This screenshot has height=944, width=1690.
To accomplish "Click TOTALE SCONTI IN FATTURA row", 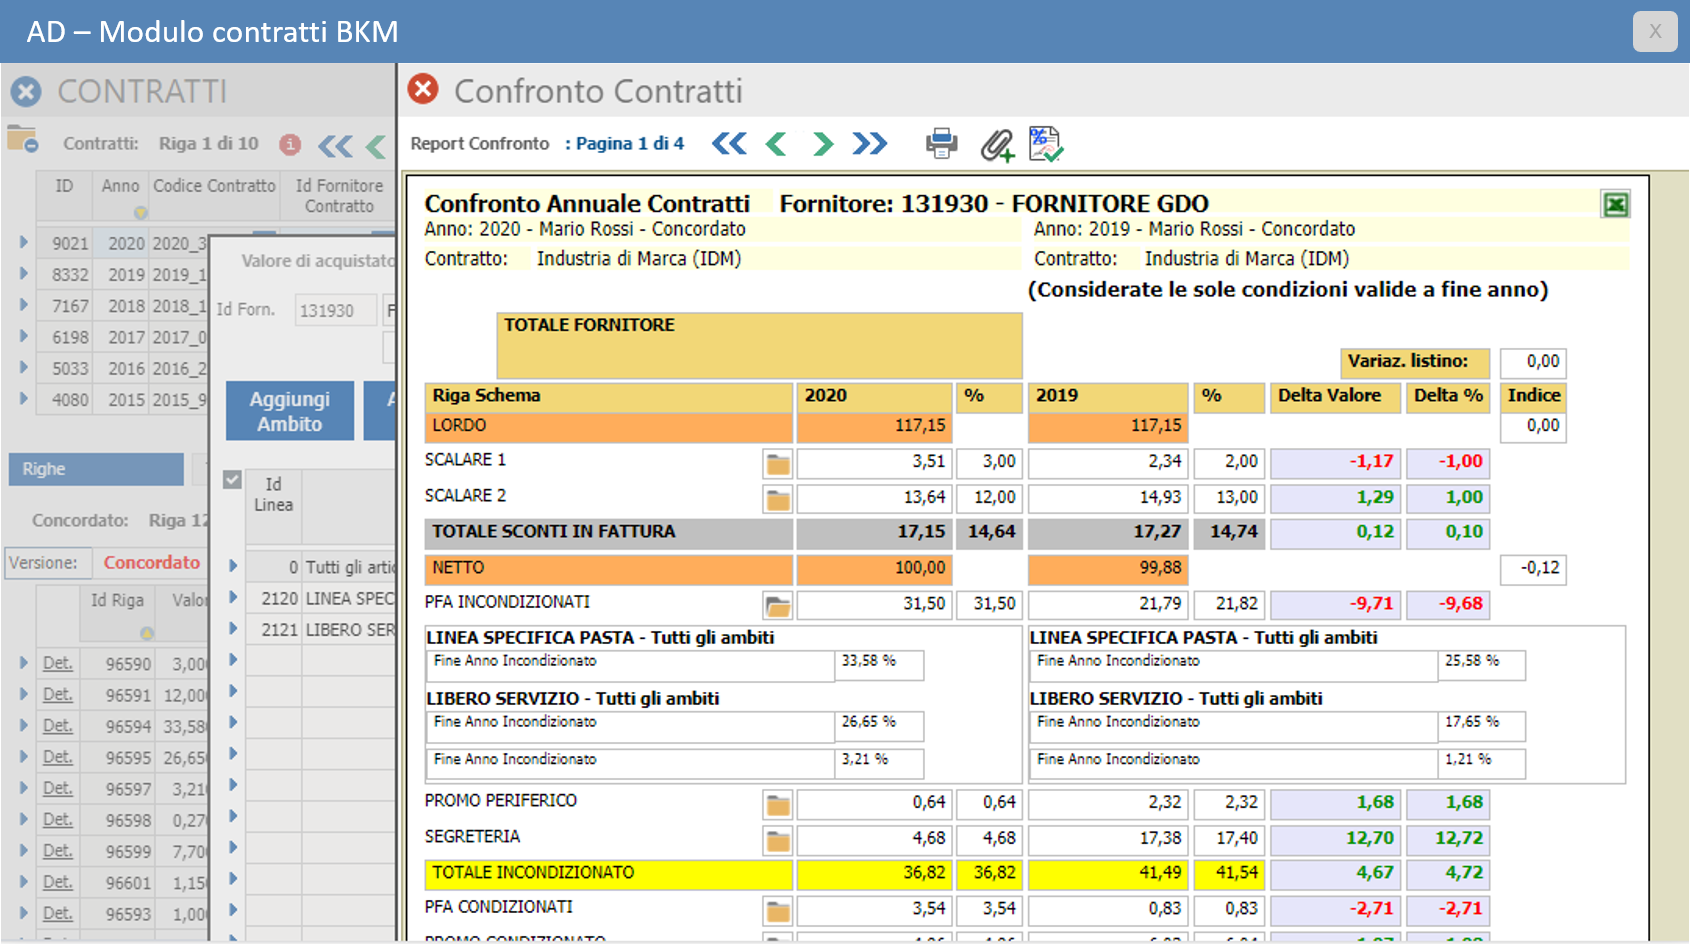I will click(x=608, y=532).
